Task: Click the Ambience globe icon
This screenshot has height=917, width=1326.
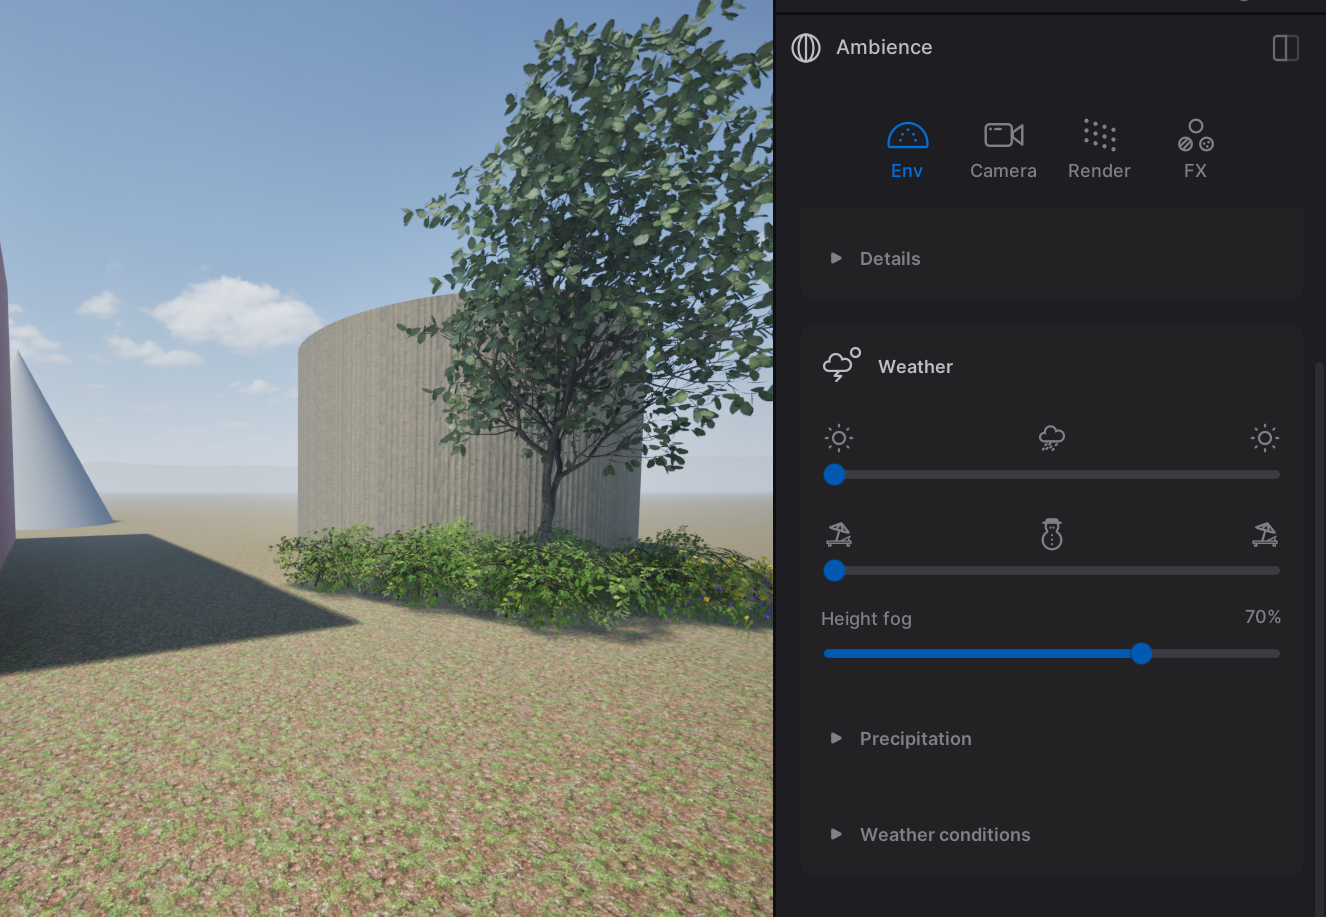Action: pyautogui.click(x=806, y=47)
